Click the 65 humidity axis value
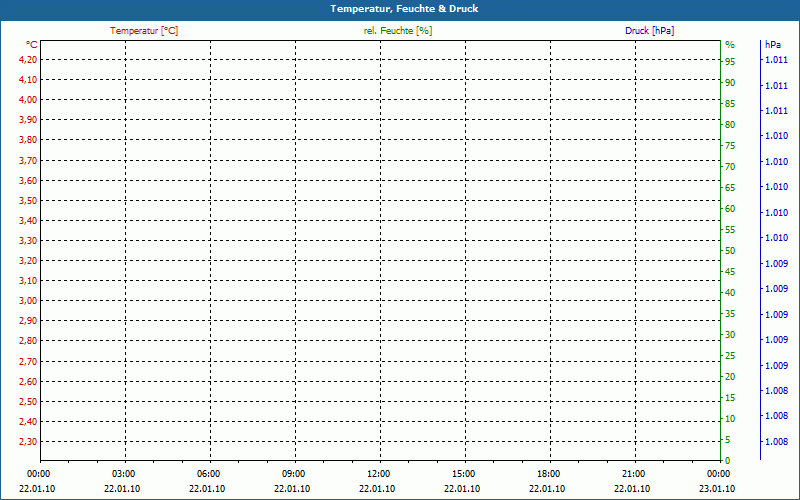 point(730,188)
